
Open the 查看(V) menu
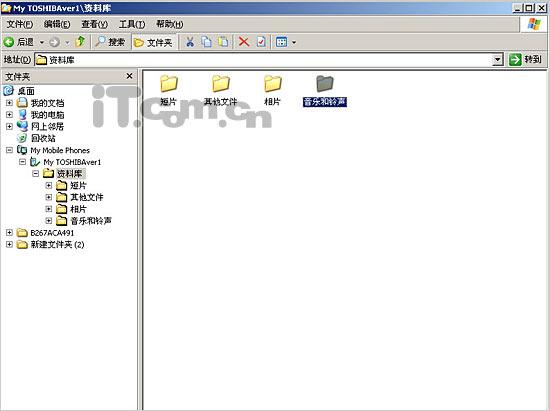[94, 24]
